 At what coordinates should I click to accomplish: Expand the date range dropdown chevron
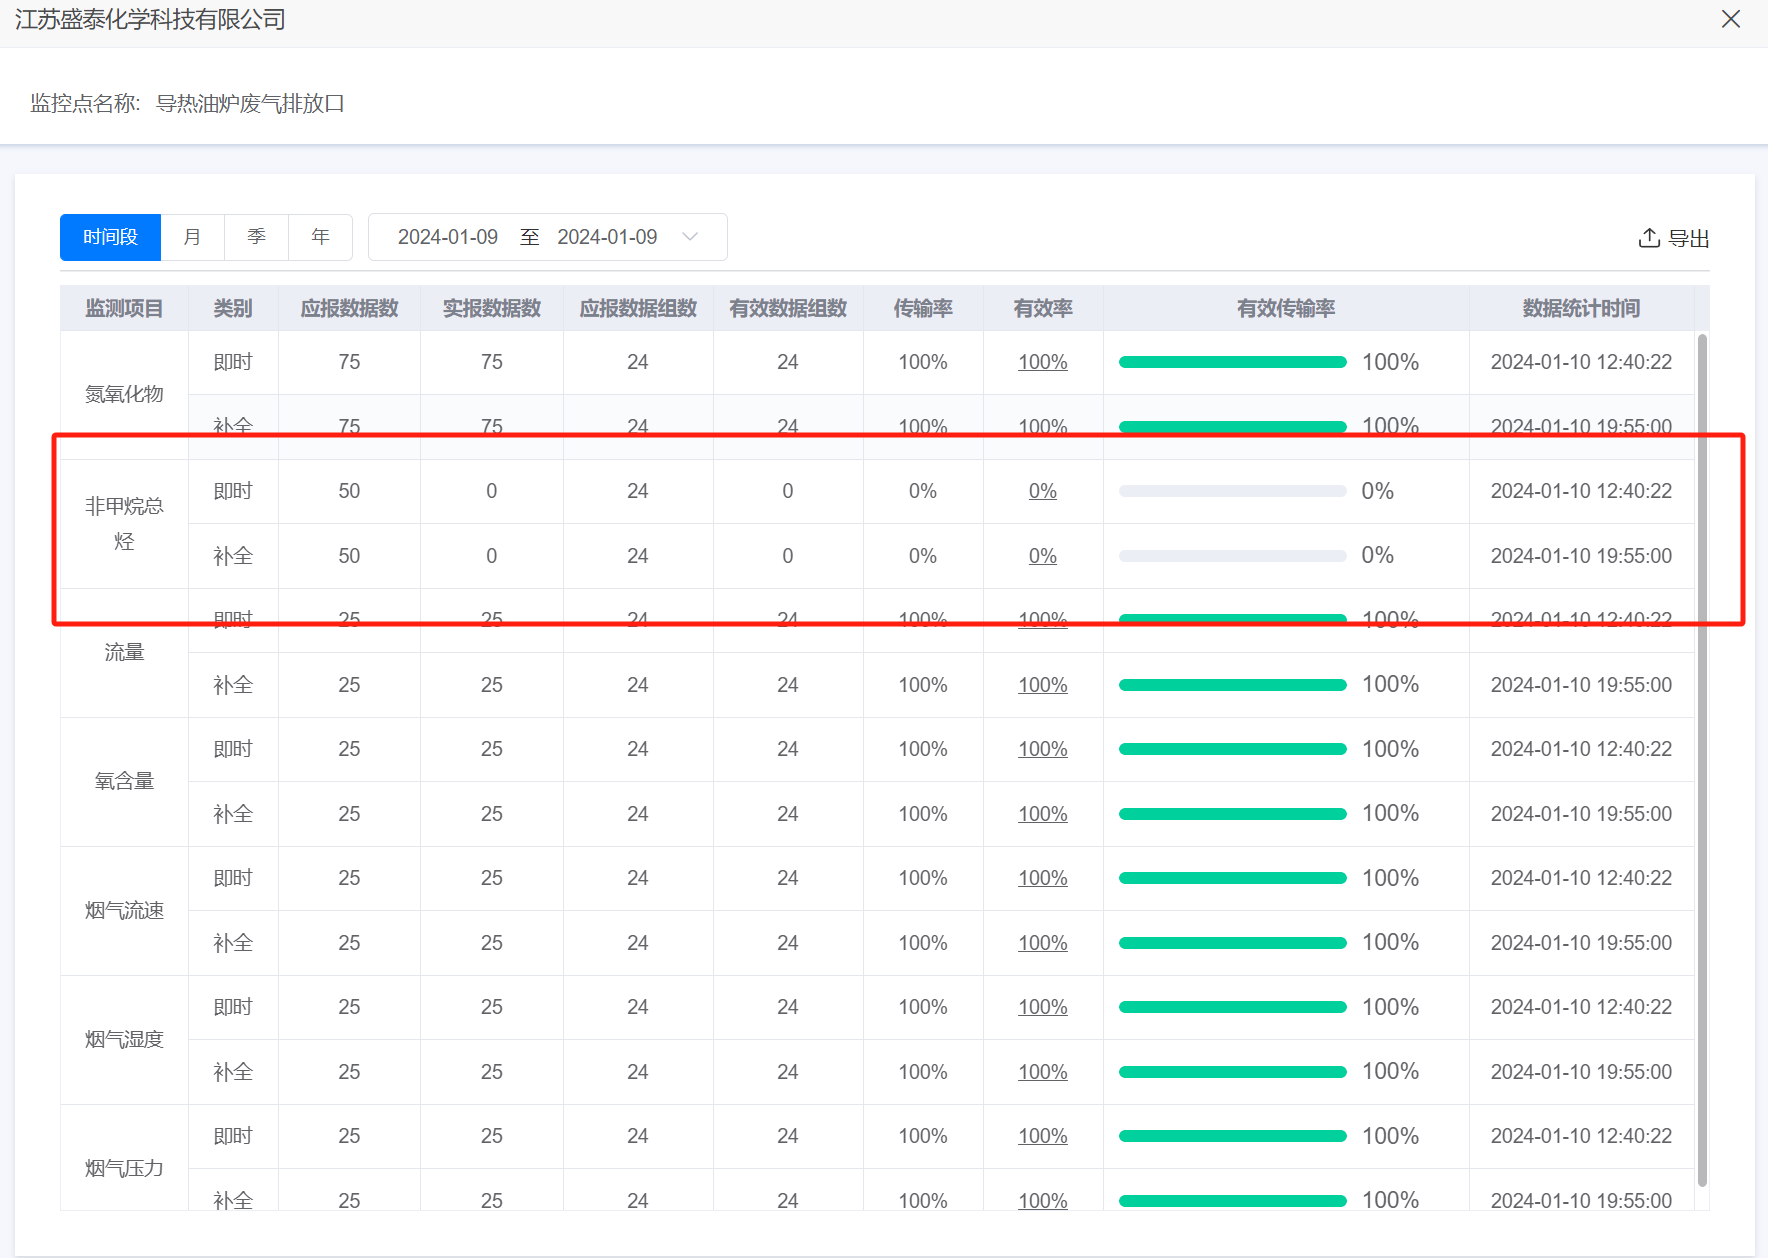[x=690, y=237]
